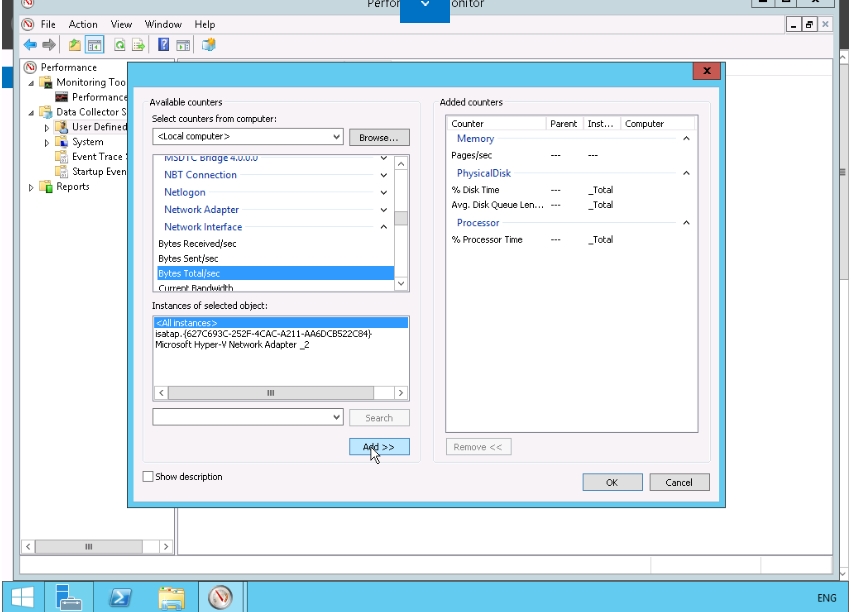
Task: Click the Performance Monitor taskbar icon
Action: click(x=221, y=597)
